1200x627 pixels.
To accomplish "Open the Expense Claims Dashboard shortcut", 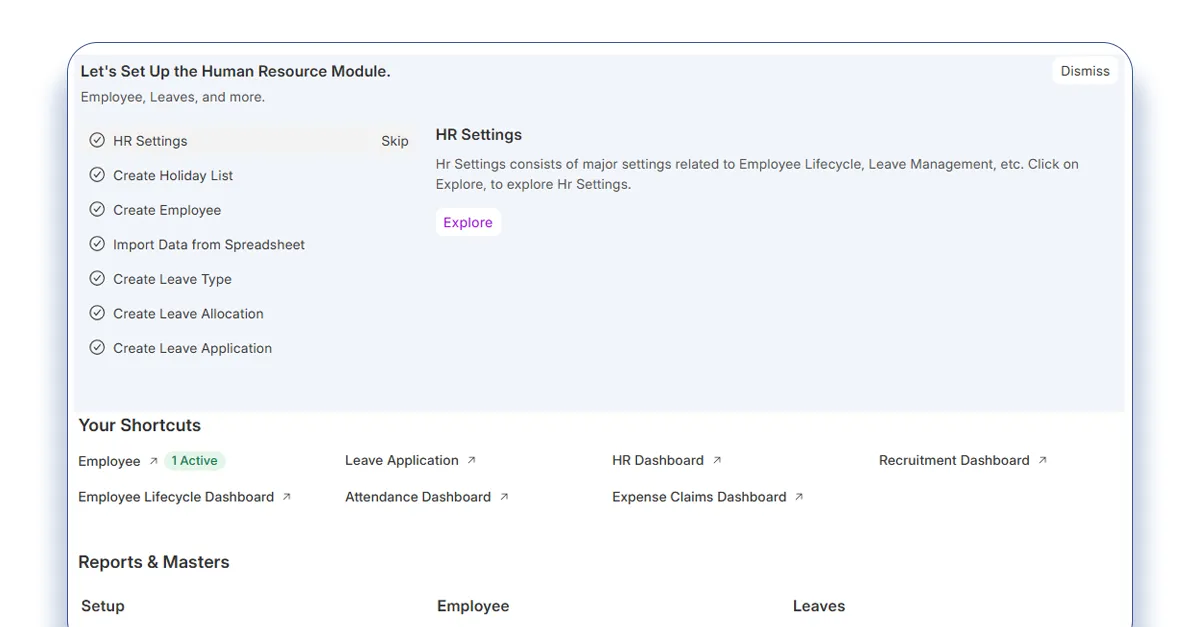I will [x=699, y=497].
